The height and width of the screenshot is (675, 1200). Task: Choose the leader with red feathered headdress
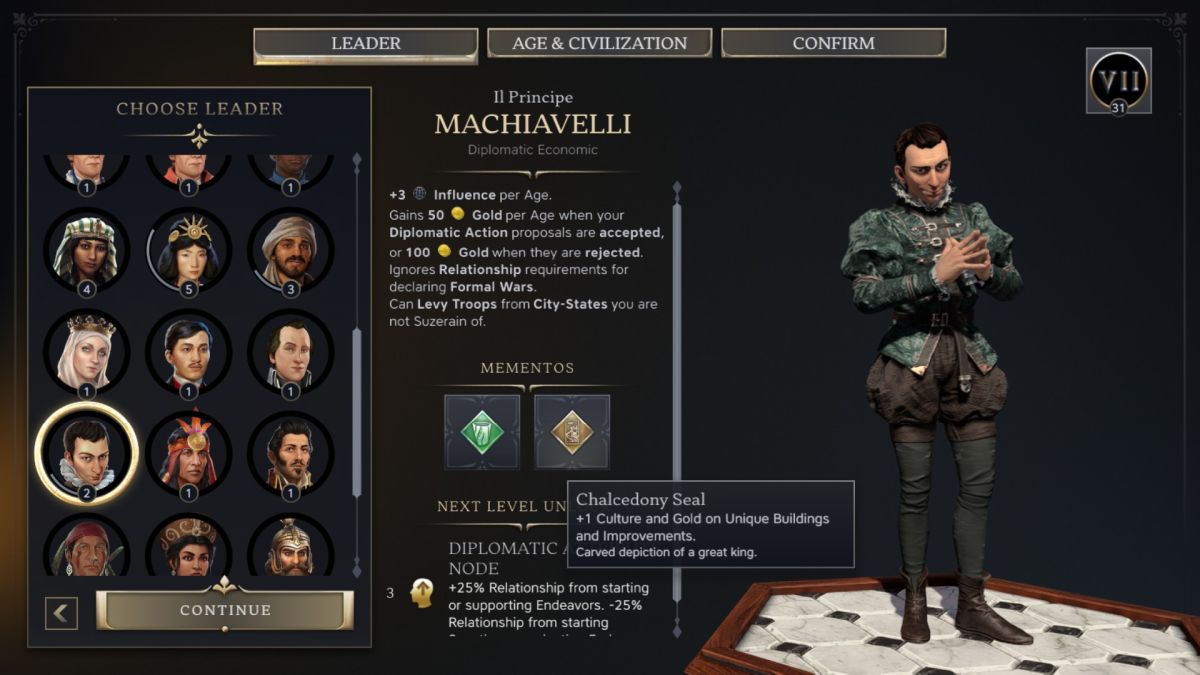click(x=188, y=454)
